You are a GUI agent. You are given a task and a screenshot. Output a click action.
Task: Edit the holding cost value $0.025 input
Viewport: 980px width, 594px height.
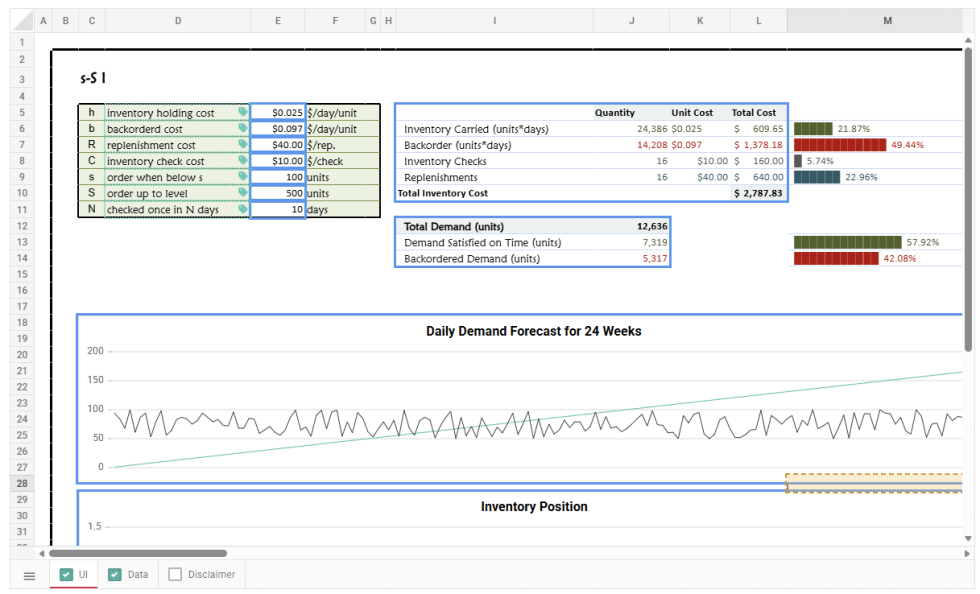278,113
